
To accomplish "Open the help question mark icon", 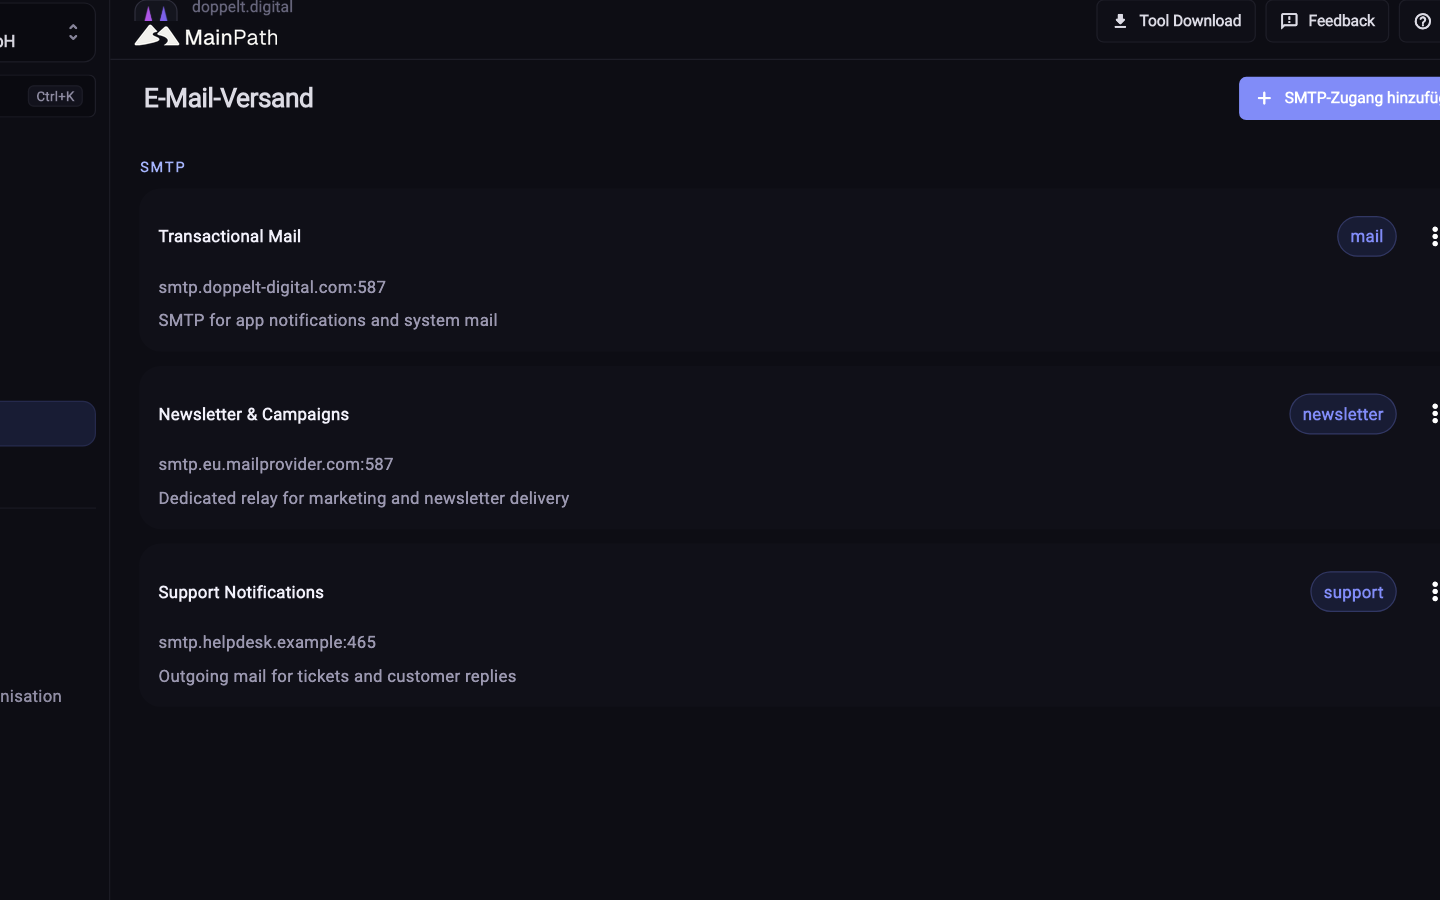I will (x=1422, y=21).
